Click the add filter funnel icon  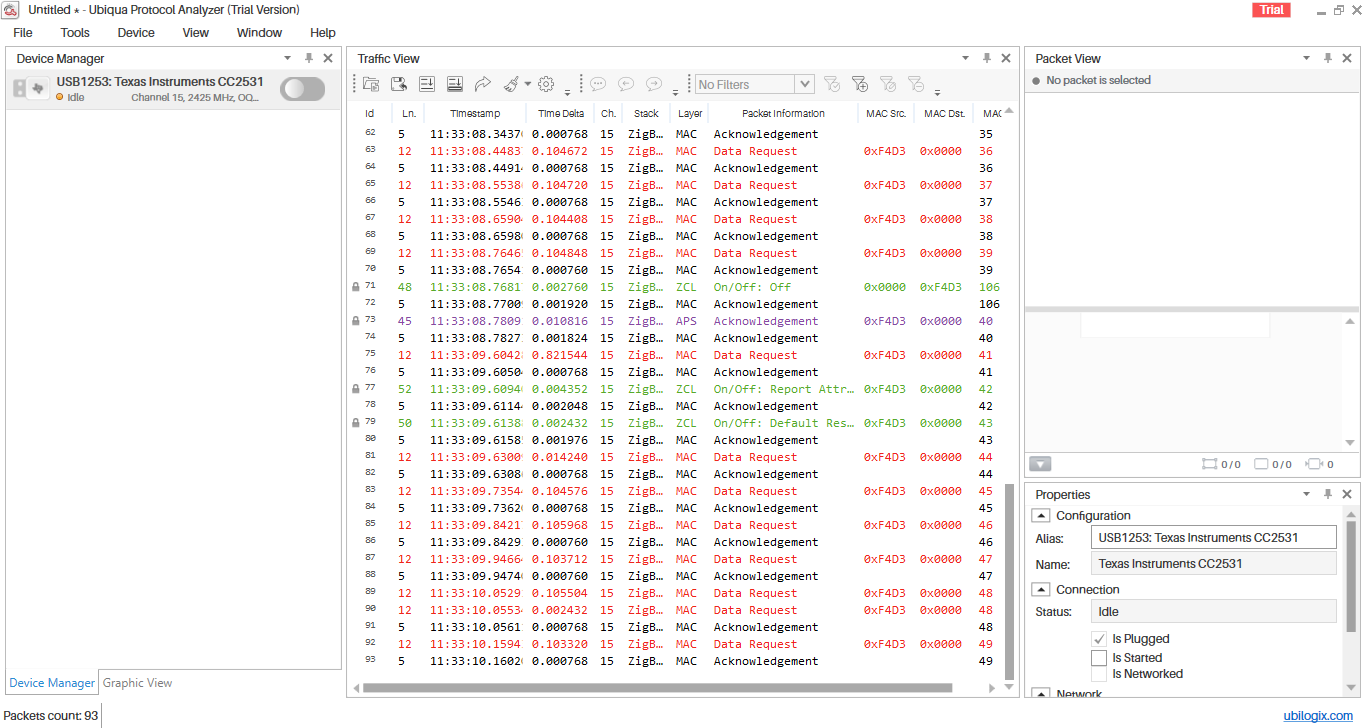click(x=859, y=85)
